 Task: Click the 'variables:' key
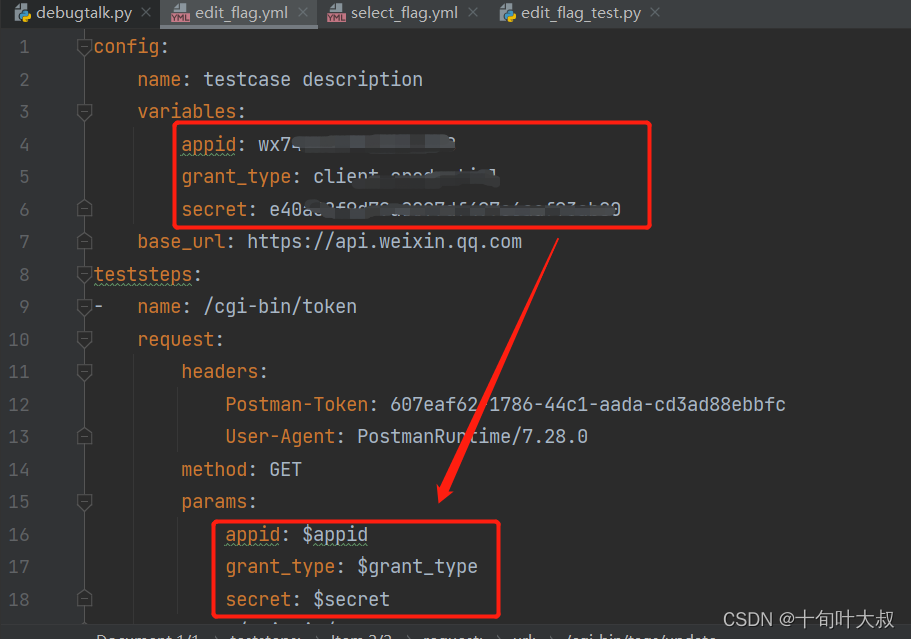pos(191,112)
